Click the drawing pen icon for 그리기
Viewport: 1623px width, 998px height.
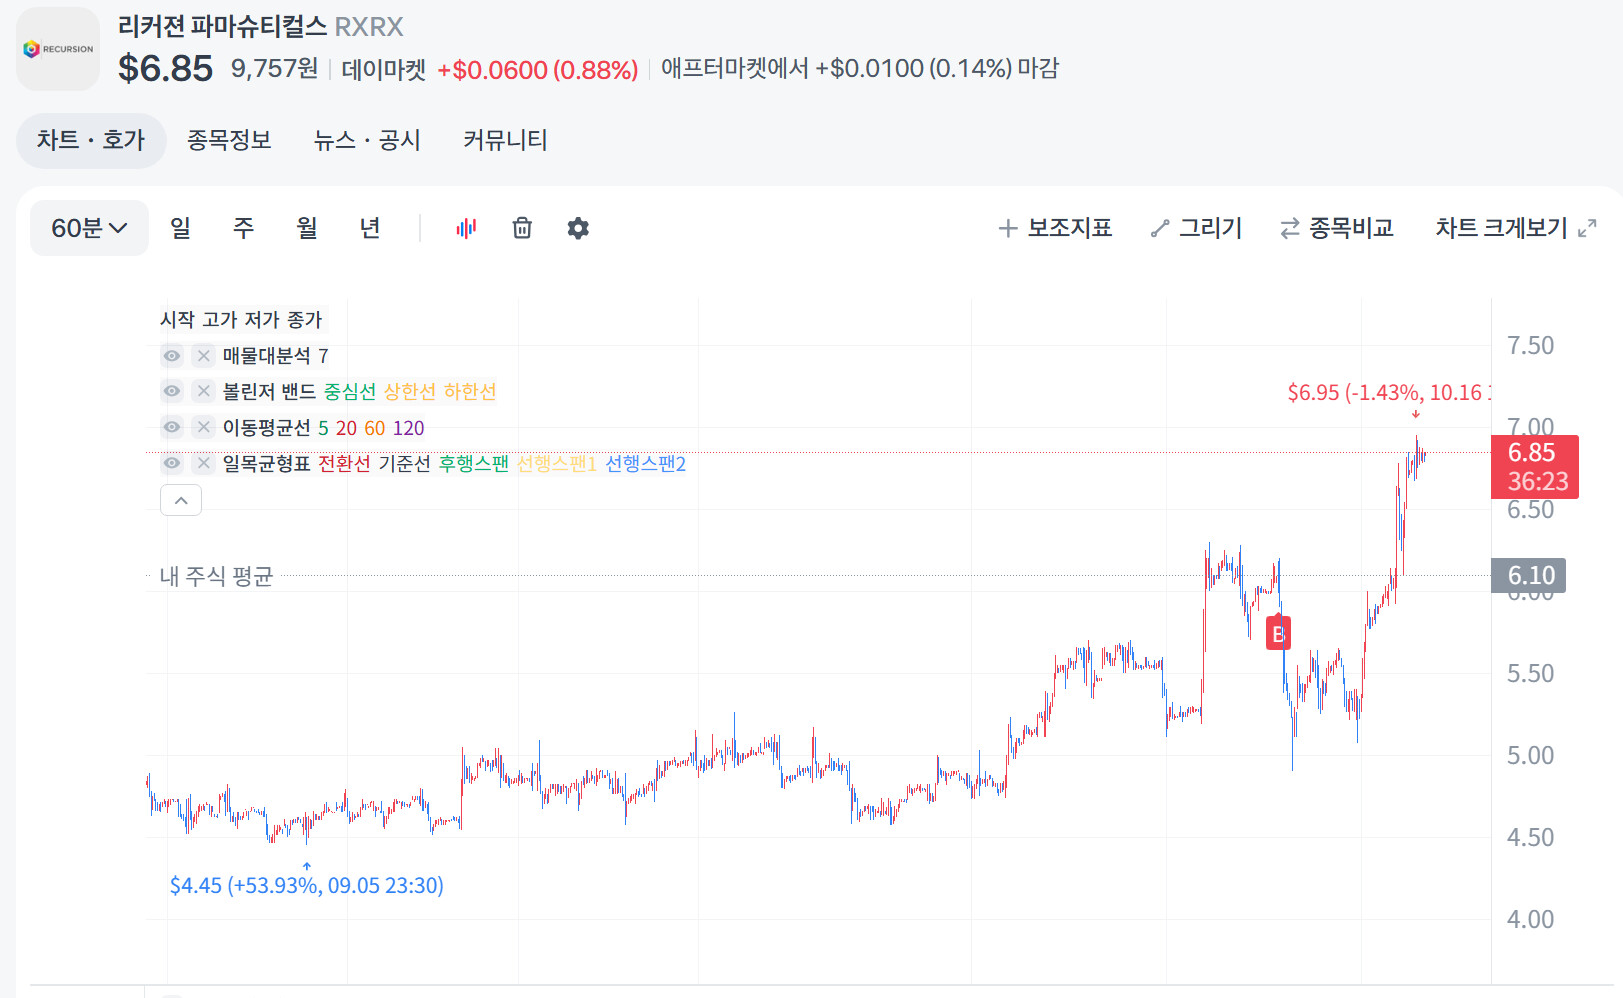pyautogui.click(x=1160, y=228)
